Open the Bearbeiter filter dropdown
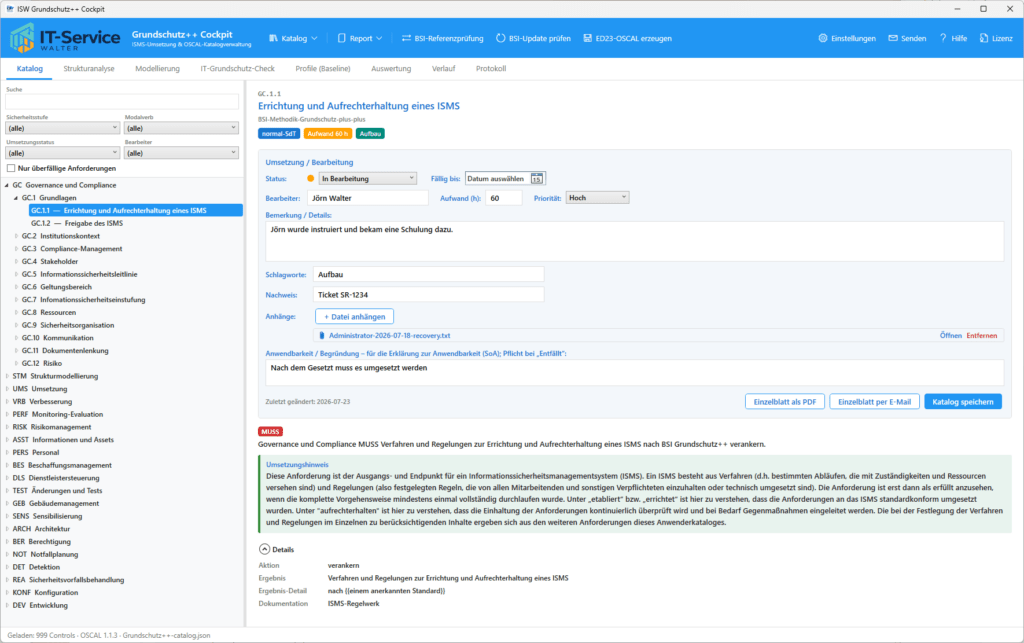Viewport: 1024px width, 643px height. click(182, 153)
